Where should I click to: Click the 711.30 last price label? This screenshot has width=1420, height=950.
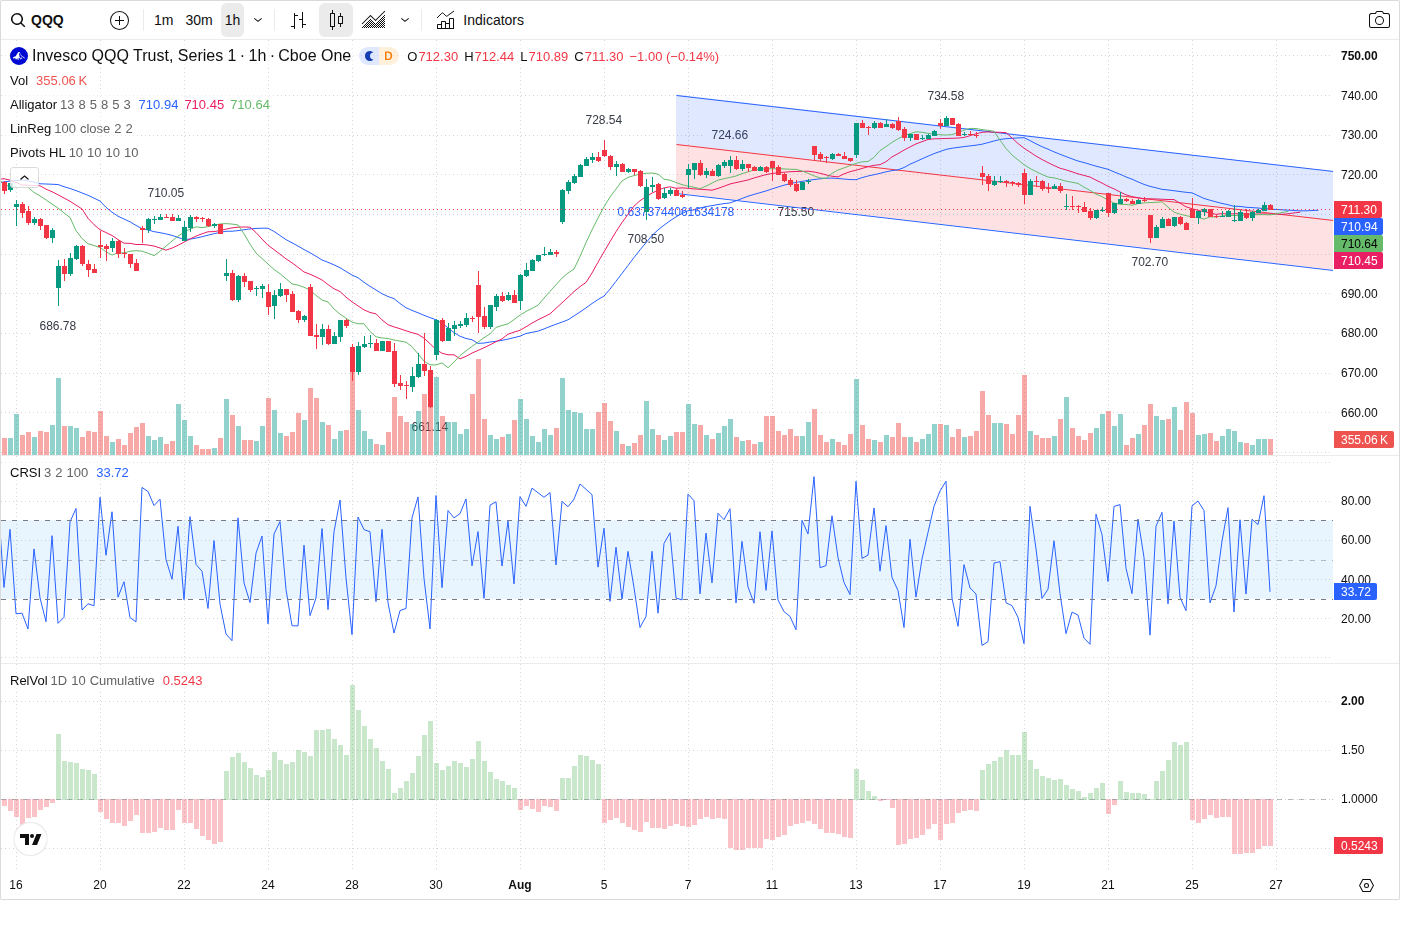(1358, 210)
